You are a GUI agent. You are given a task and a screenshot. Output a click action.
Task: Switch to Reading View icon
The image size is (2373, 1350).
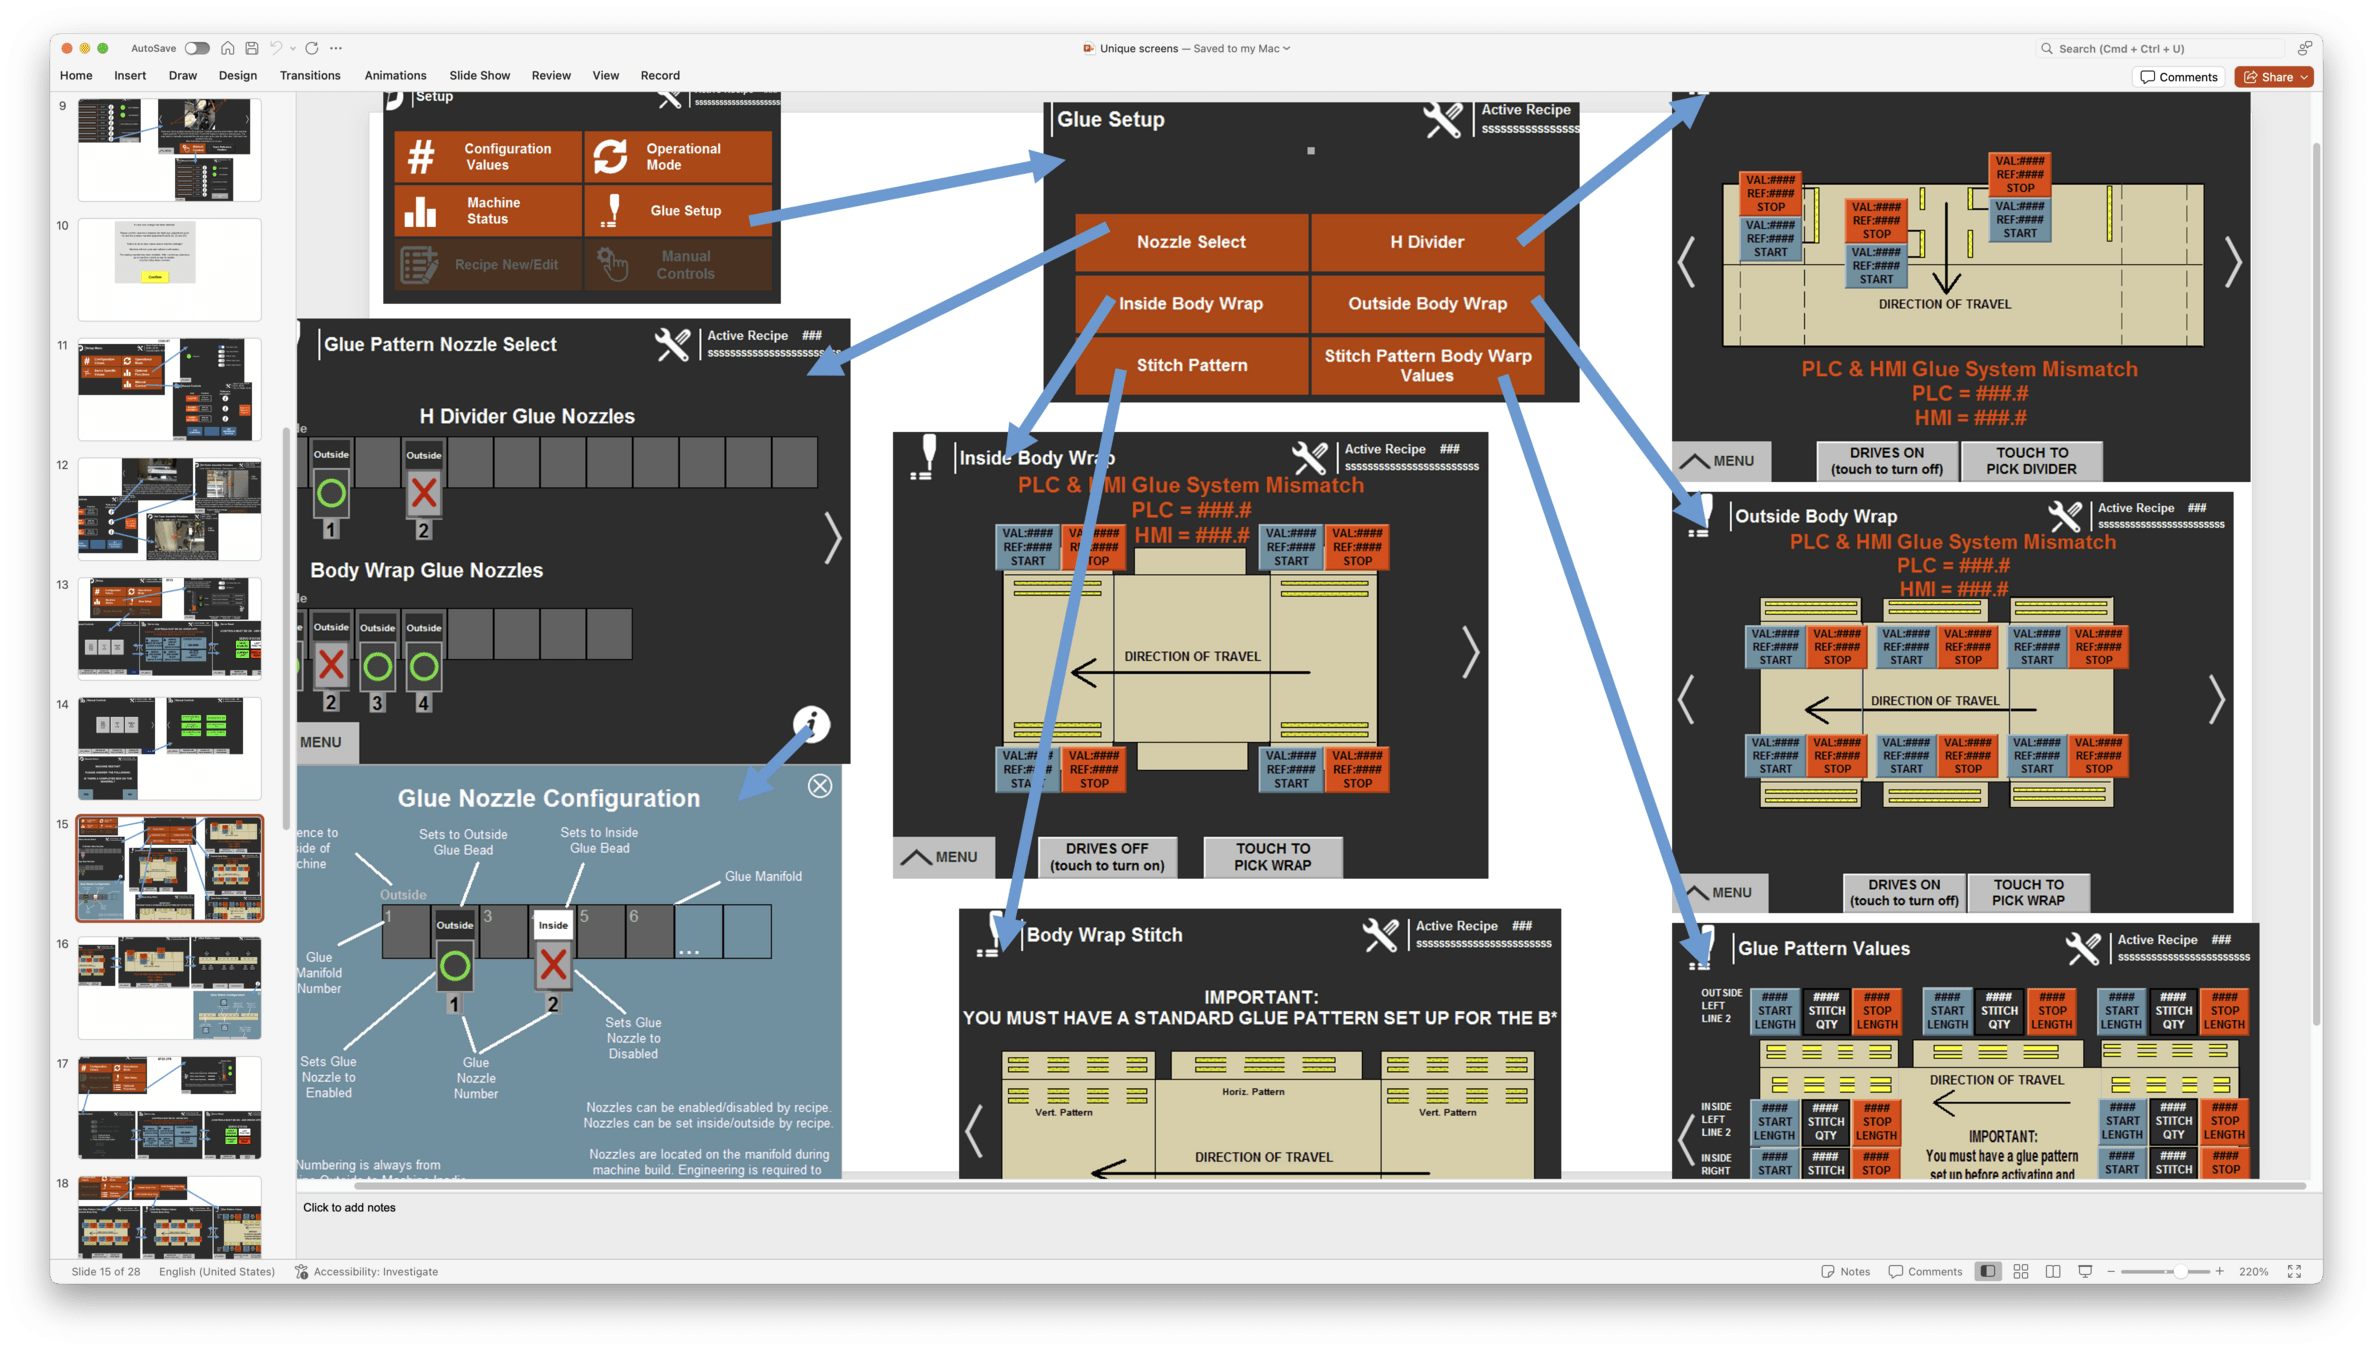pyautogui.click(x=2052, y=1271)
